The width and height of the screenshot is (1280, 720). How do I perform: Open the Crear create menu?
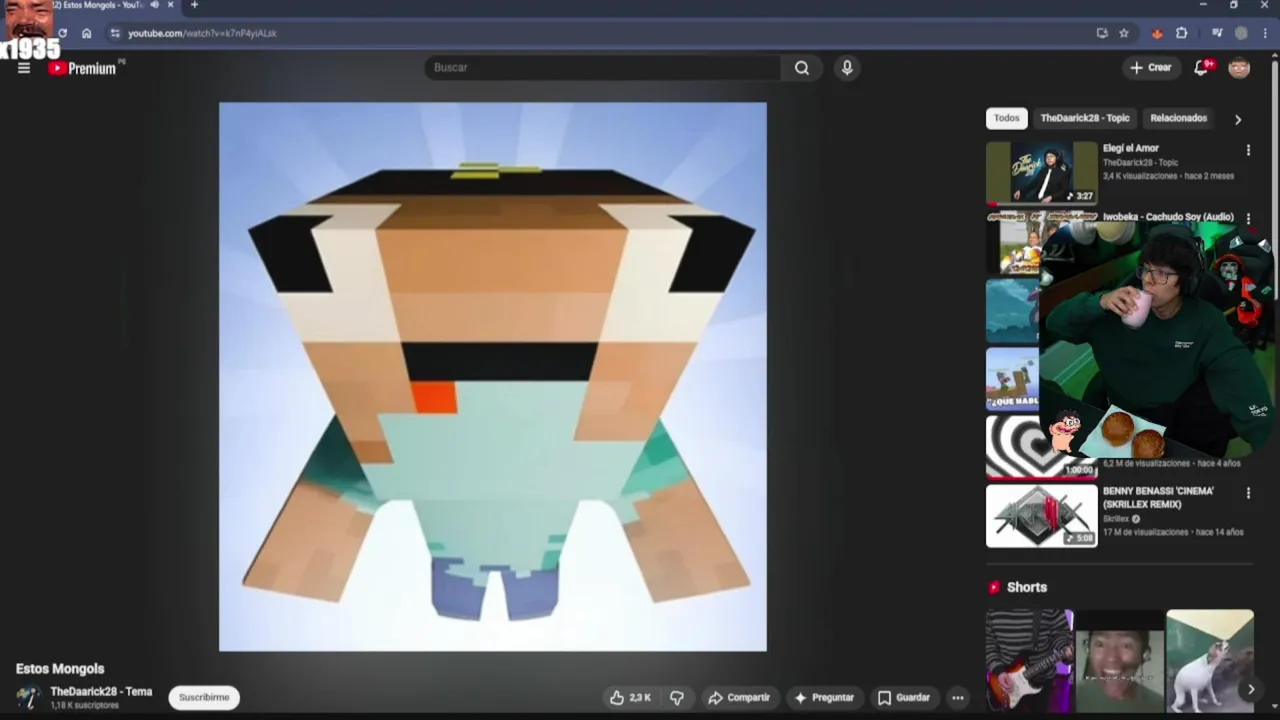click(x=1151, y=67)
